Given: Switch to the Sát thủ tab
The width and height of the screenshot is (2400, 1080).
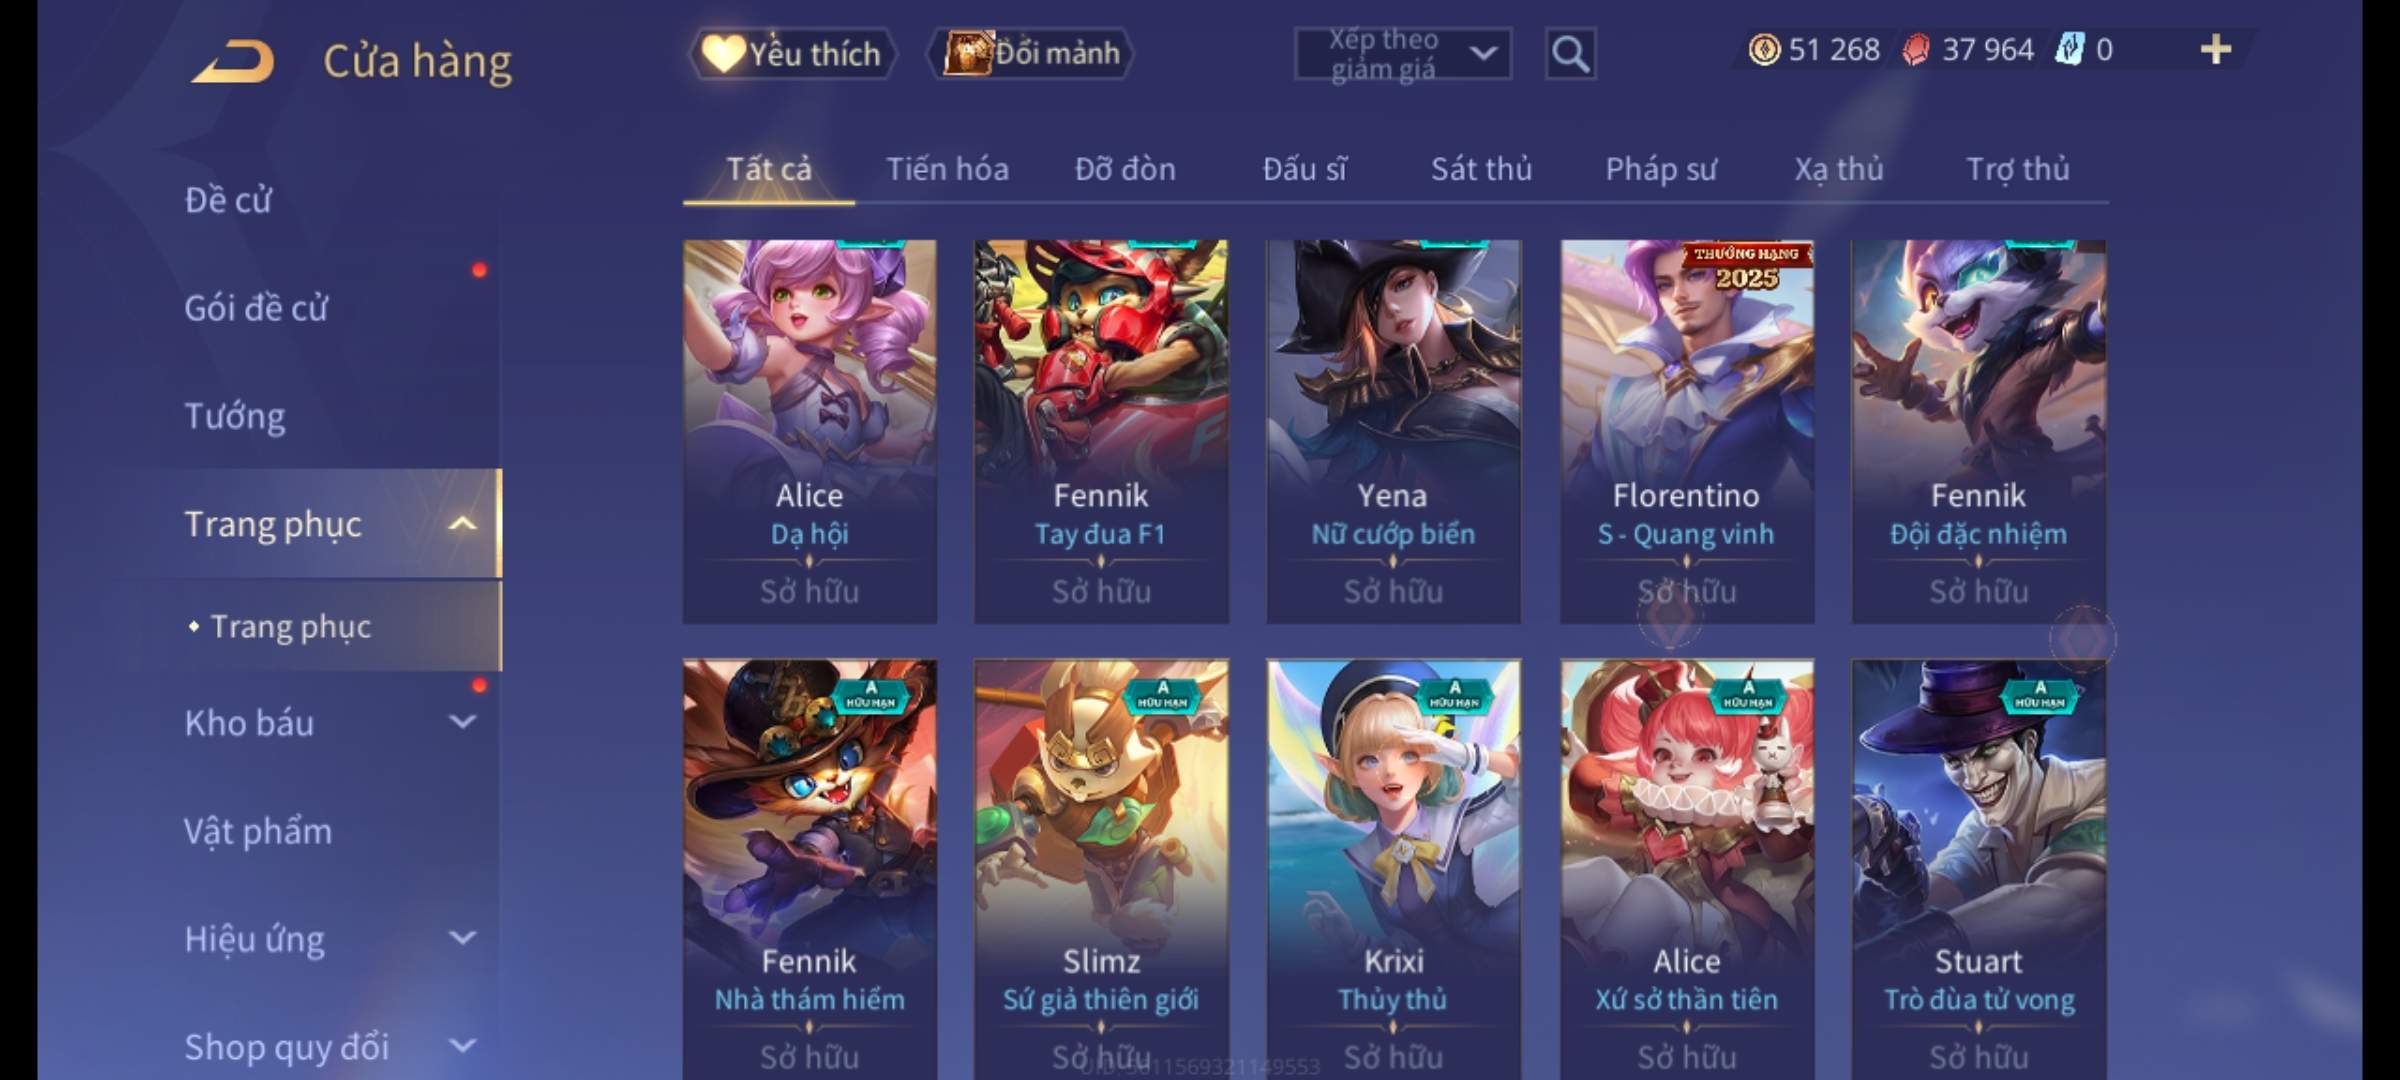Looking at the screenshot, I should (1481, 169).
